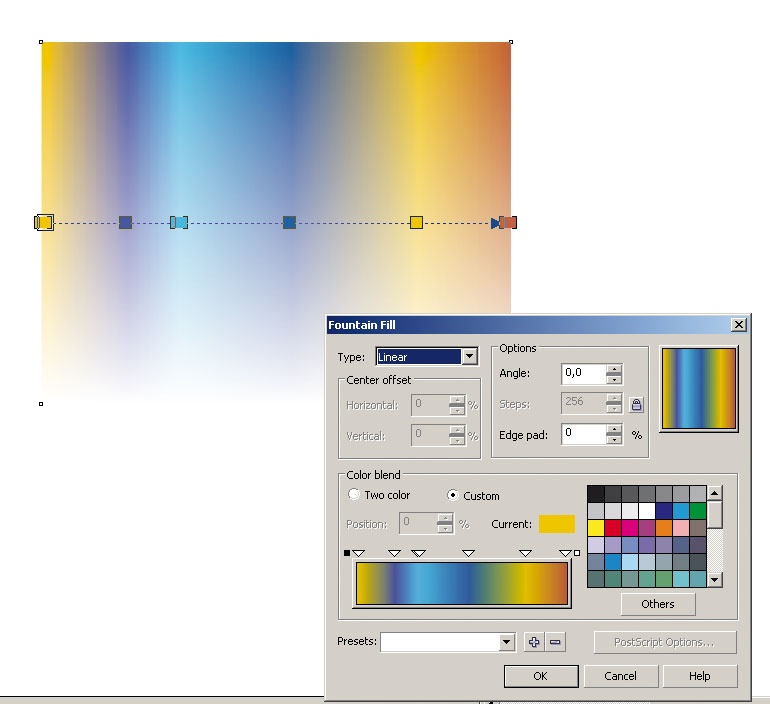Image resolution: width=770 pixels, height=704 pixels.
Task: Click the selected double triangle color marker
Action: coord(418,553)
